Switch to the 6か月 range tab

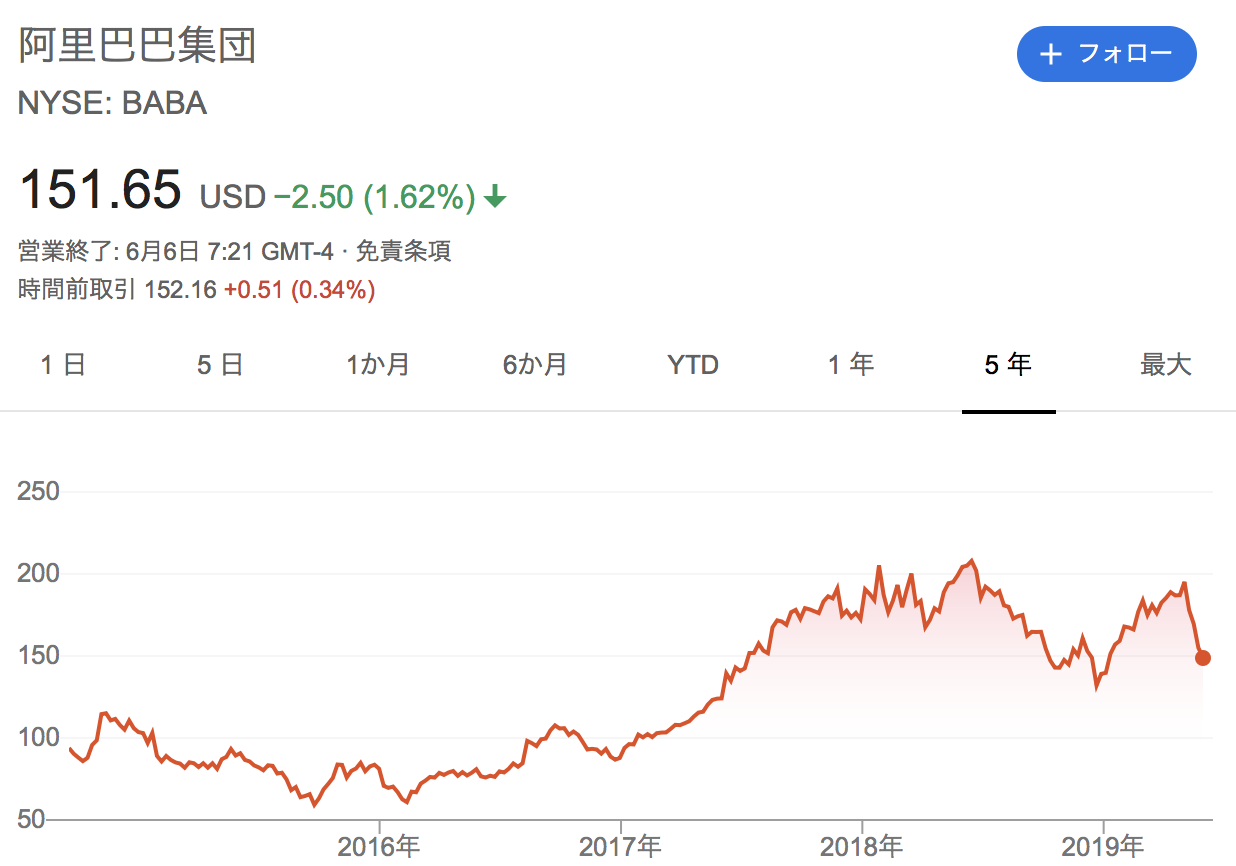click(x=535, y=364)
